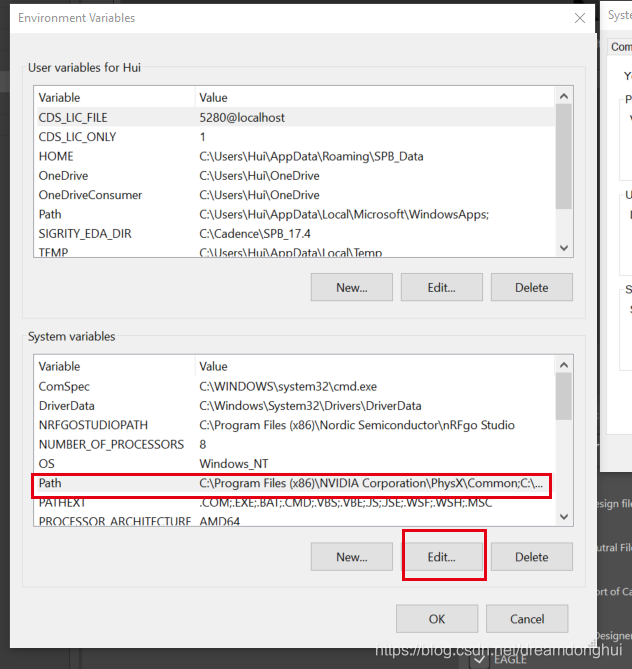Click Value column header in system list
This screenshot has height=669, width=632.
376,366
